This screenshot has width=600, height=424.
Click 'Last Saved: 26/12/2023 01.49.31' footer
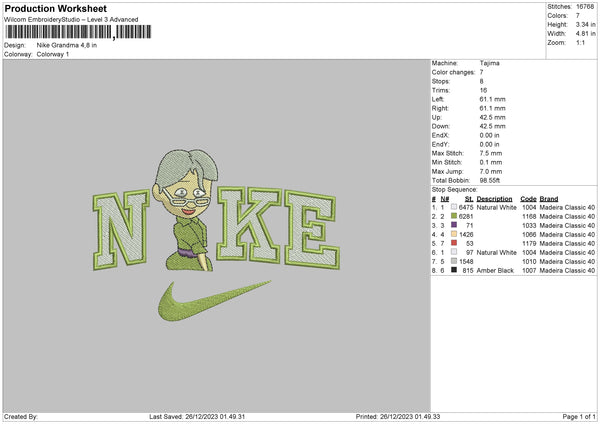click(197, 417)
